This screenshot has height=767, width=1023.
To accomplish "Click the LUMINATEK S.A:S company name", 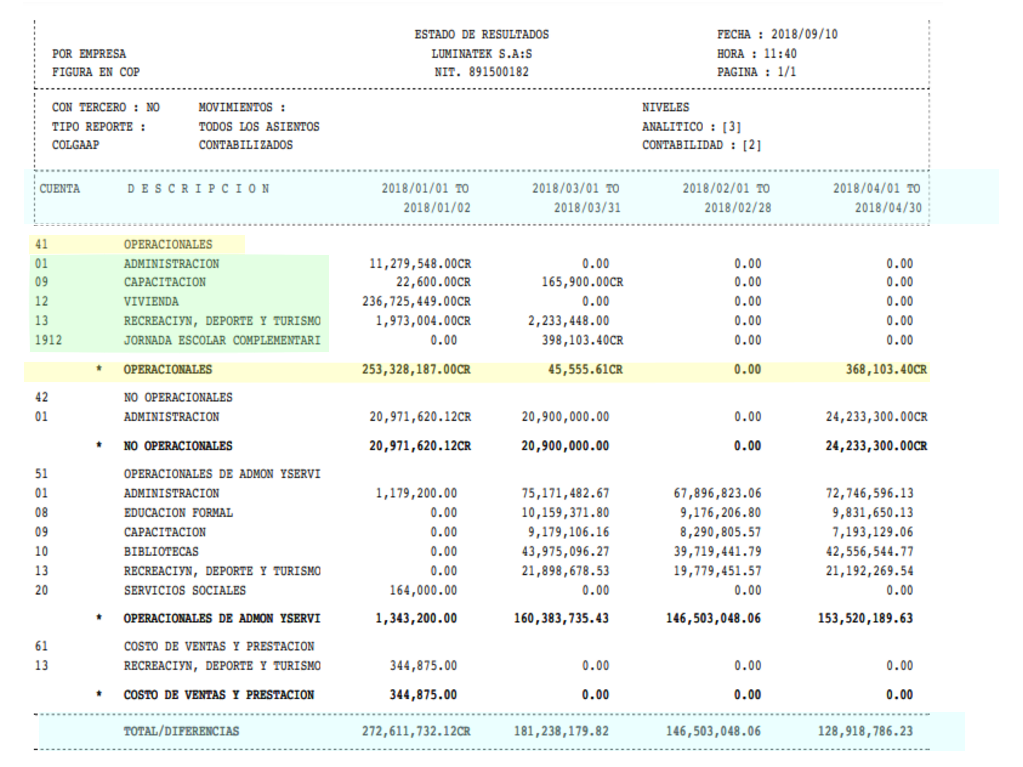I will [x=481, y=54].
